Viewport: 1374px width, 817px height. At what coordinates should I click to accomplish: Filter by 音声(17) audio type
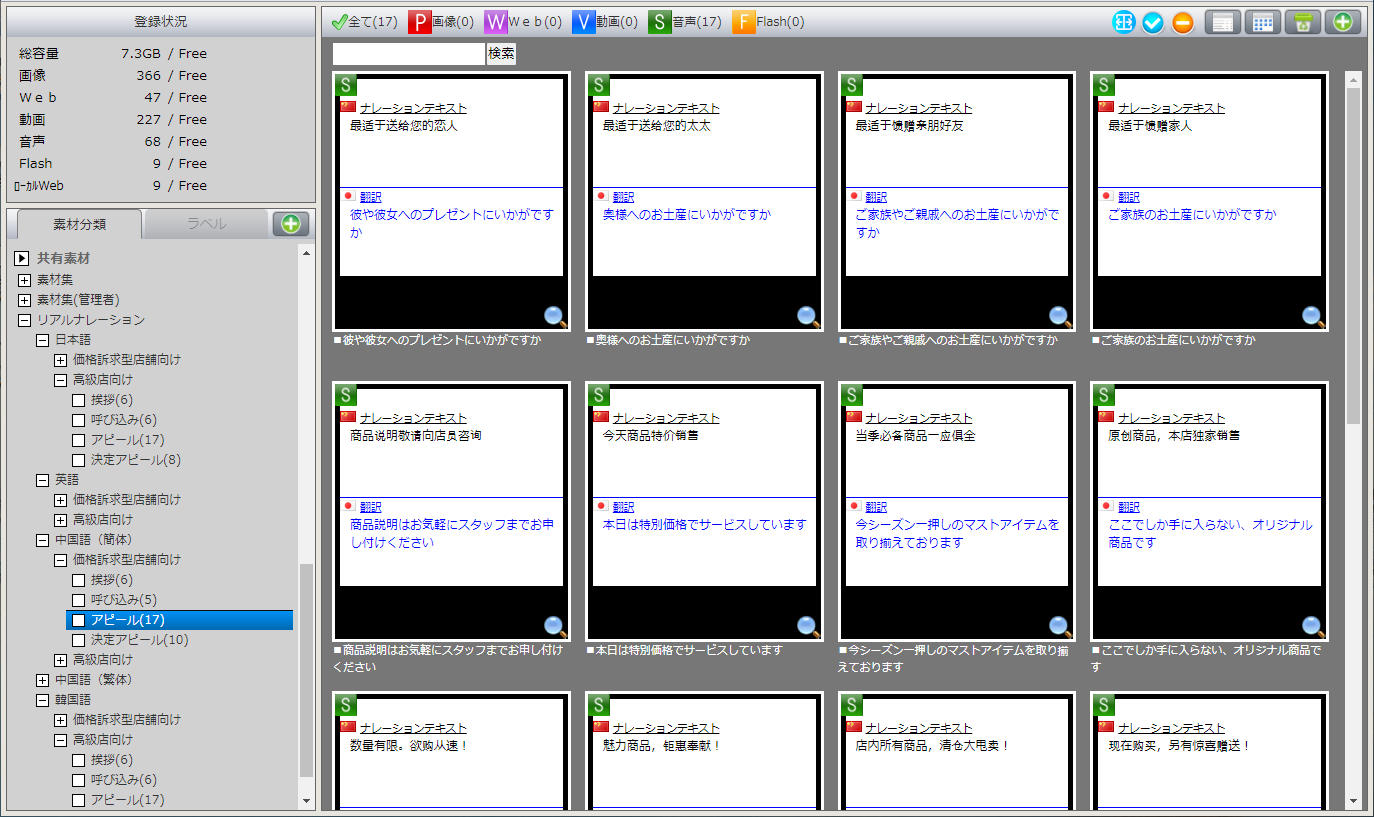(685, 22)
